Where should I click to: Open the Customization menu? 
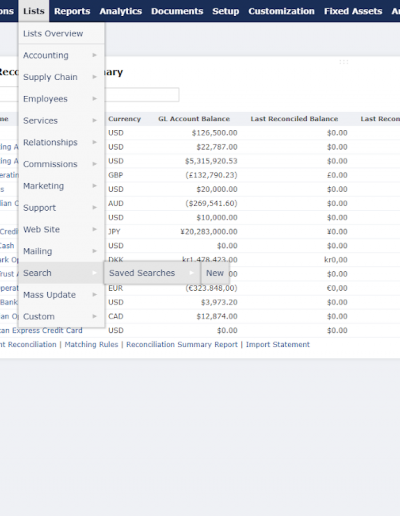[x=281, y=11]
